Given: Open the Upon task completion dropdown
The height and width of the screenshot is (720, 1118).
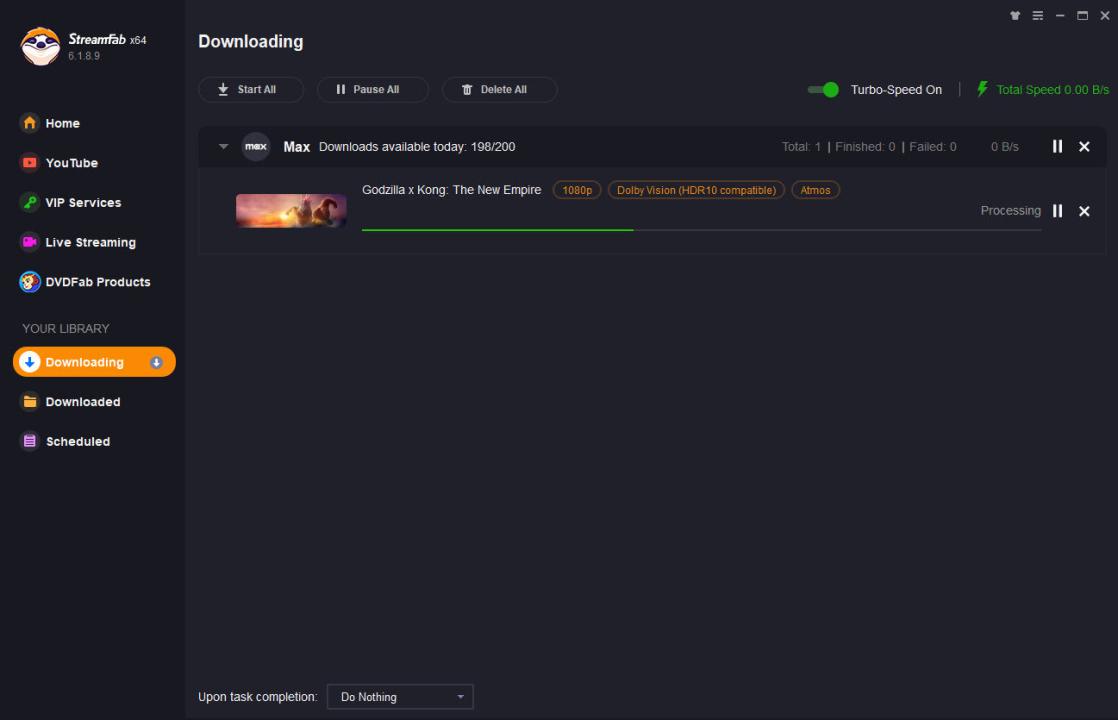Looking at the screenshot, I should [400, 696].
